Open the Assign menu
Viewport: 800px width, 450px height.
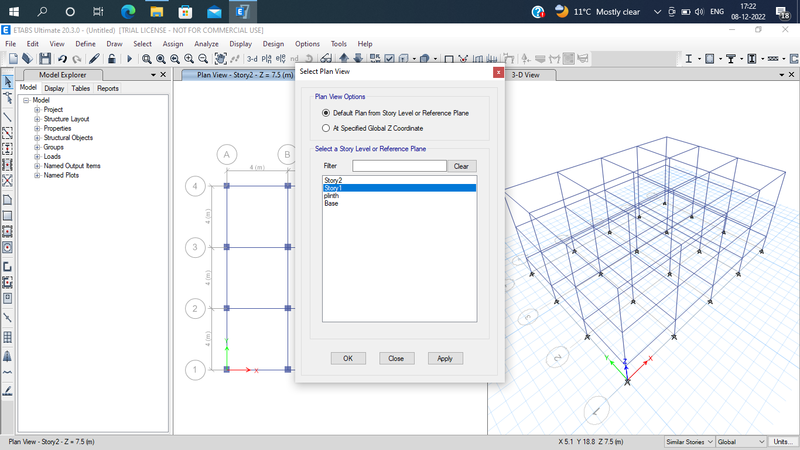coord(173,44)
